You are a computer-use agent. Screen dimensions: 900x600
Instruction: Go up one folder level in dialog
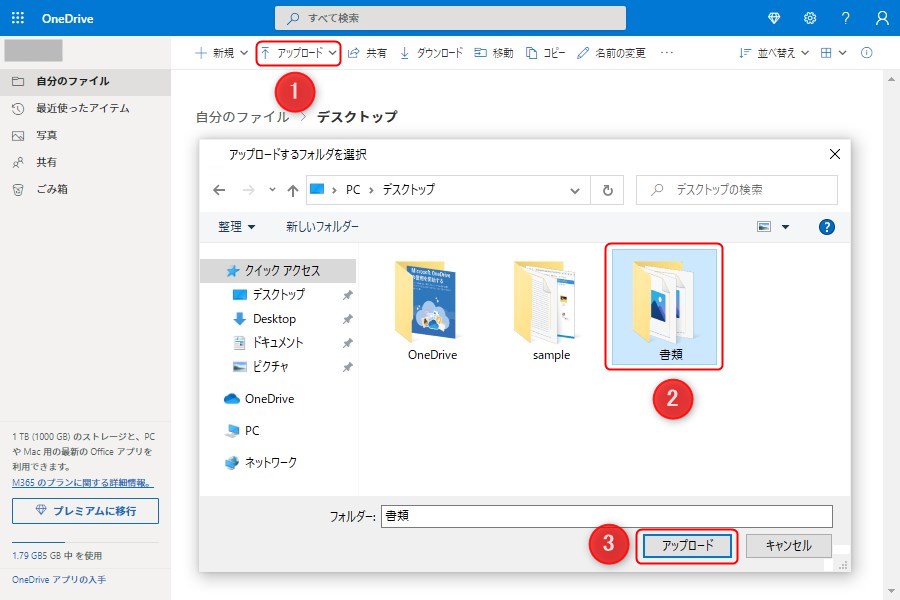click(293, 190)
